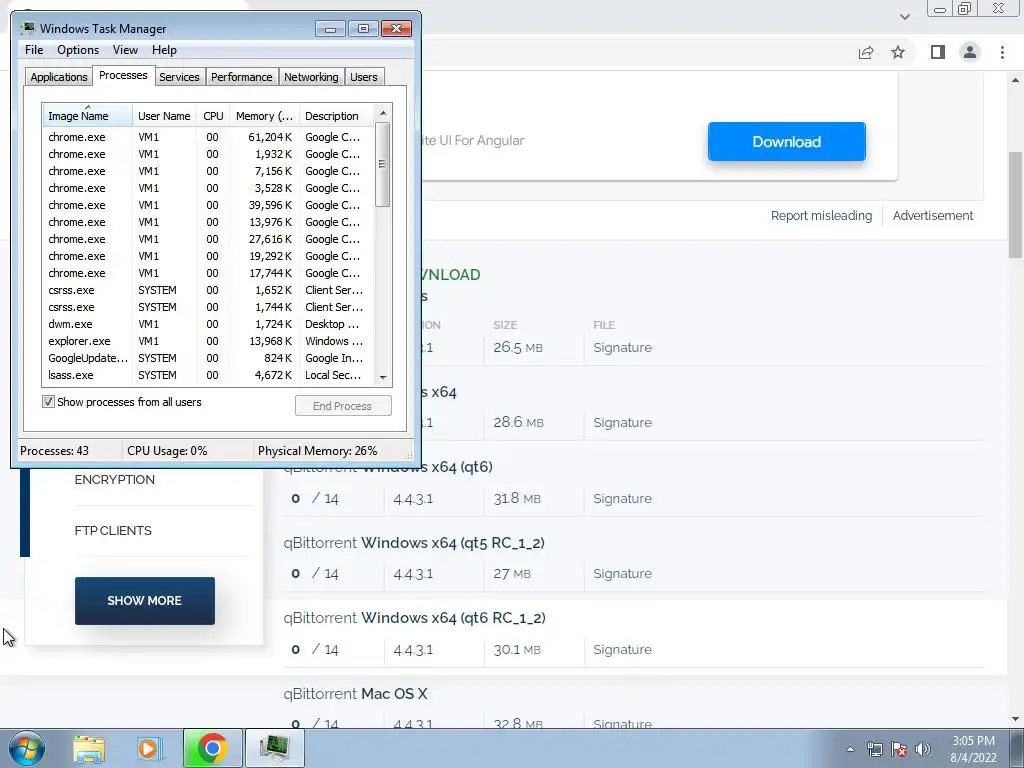
Task: Select chrome.exe using 61,204 K
Action: tap(208, 137)
